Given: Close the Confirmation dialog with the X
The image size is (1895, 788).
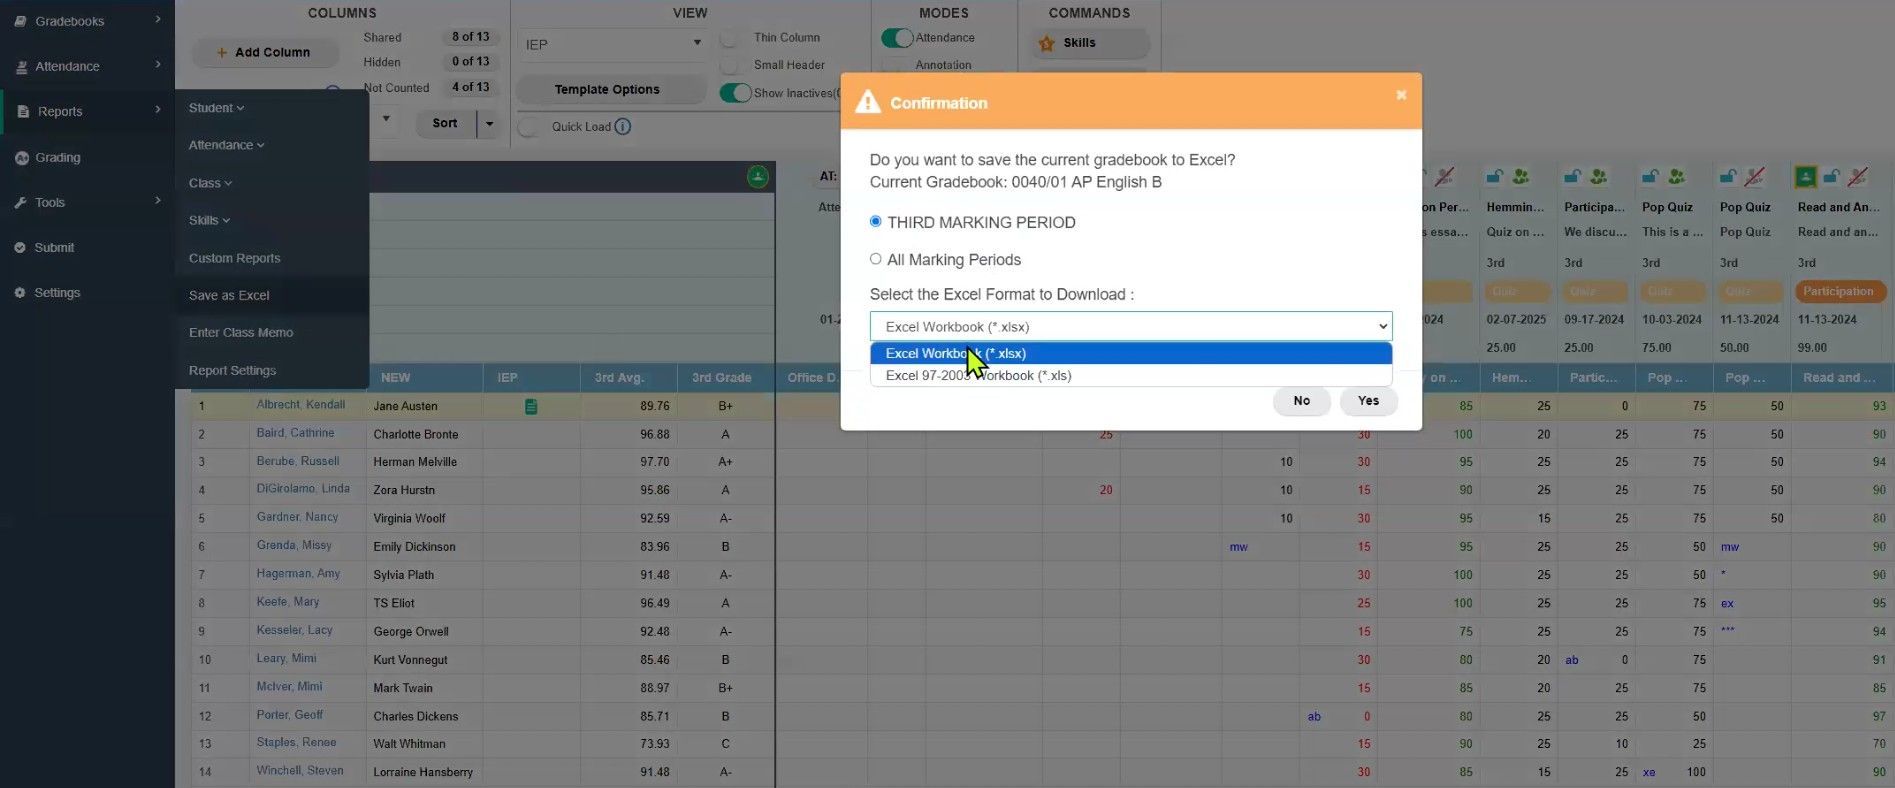Looking at the screenshot, I should click(1401, 95).
